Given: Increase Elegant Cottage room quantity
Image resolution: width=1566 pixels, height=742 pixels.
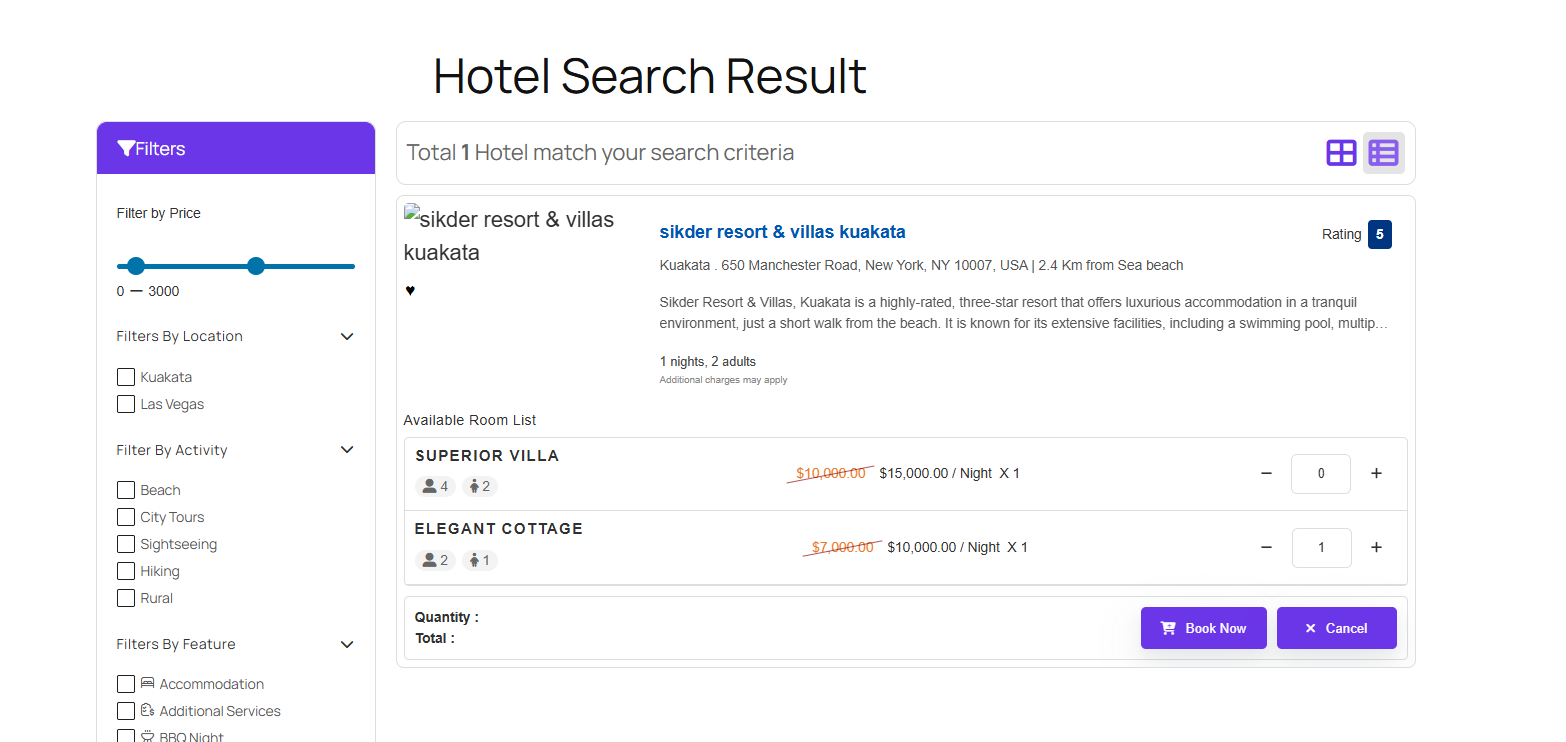Looking at the screenshot, I should tap(1376, 548).
